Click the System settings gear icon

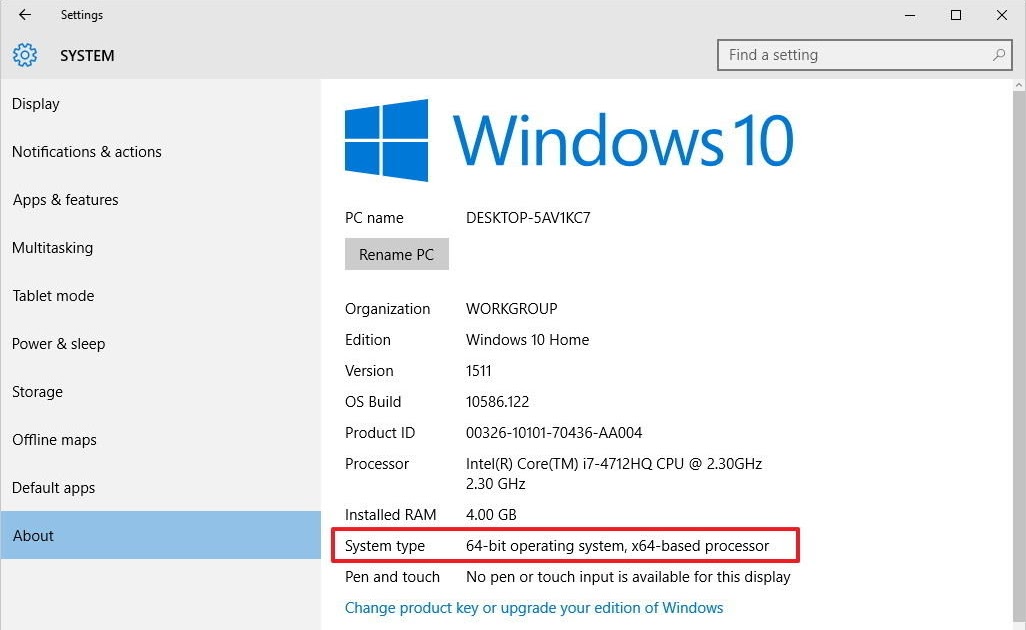coord(25,55)
